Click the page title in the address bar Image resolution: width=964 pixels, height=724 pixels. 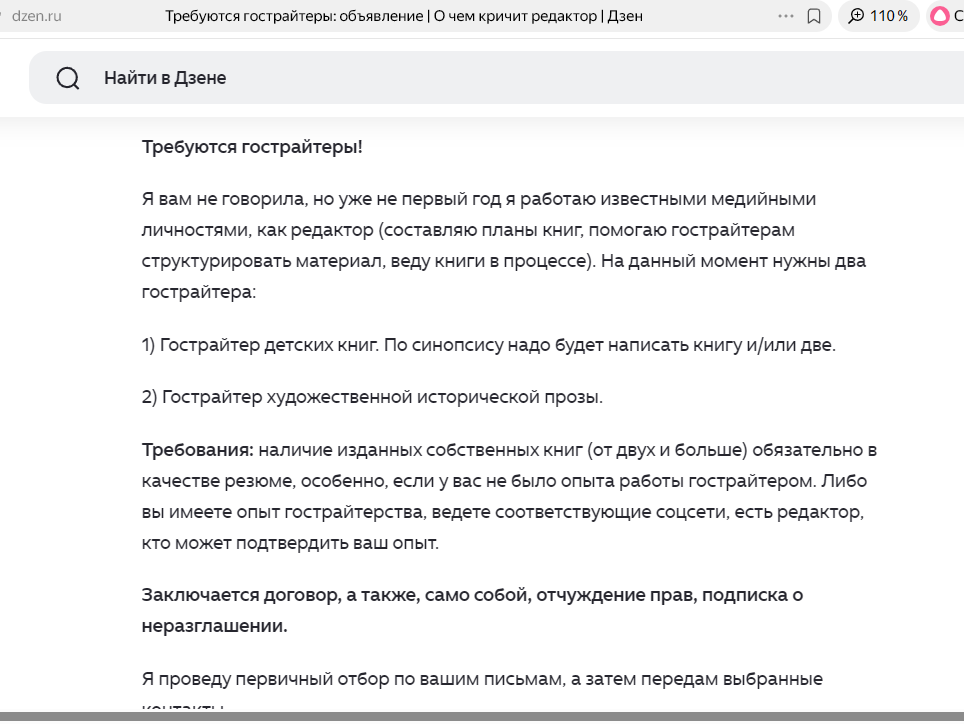coord(403,16)
